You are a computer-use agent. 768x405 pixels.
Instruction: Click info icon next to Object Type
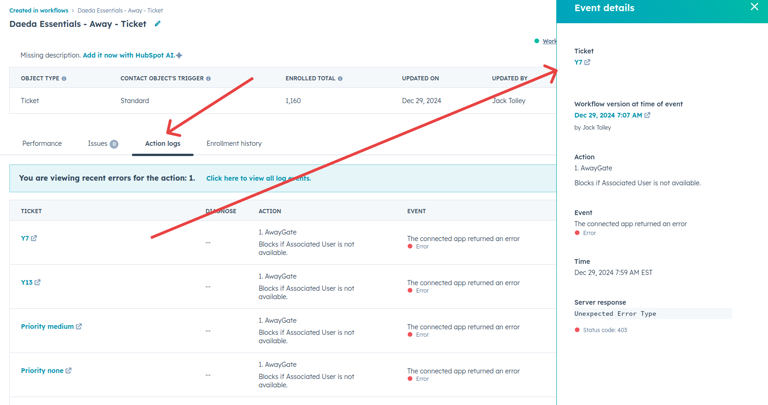click(64, 78)
